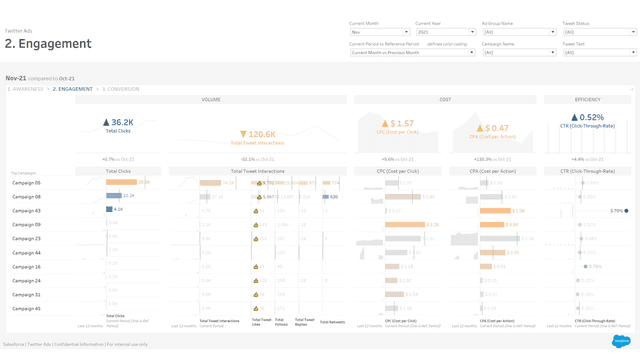Click the Campaign 45 row label
Viewport: 640px width, 363px height.
point(27,308)
